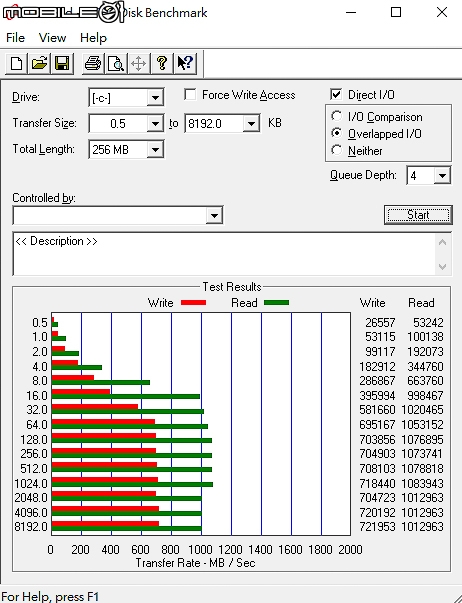Click the Print Preview magnifier icon

[116, 63]
